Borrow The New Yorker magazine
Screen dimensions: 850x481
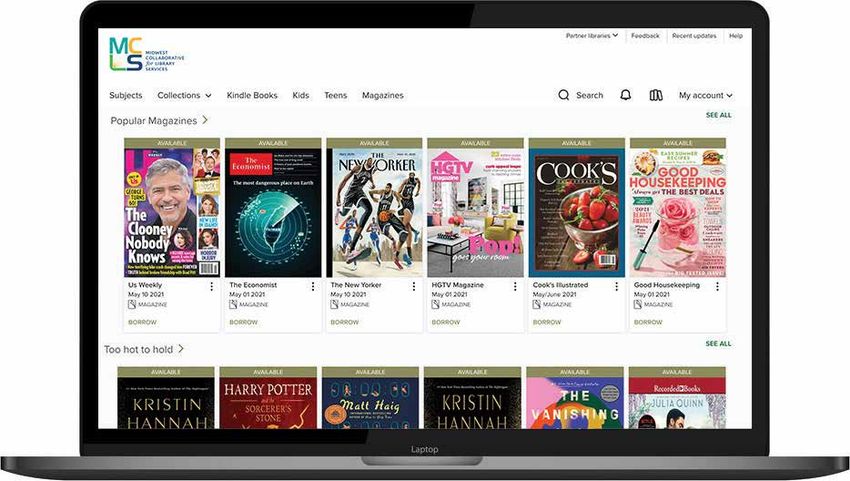345,322
